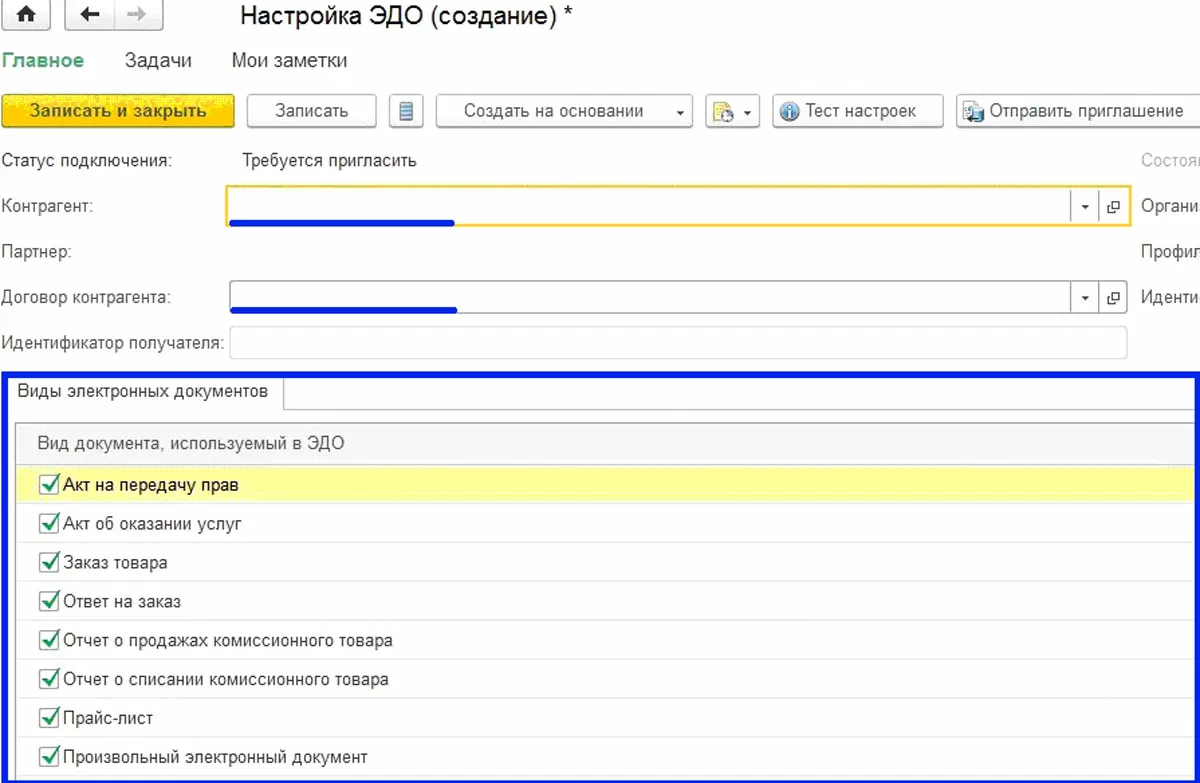
Task: Open the Задачи section
Action: [158, 61]
